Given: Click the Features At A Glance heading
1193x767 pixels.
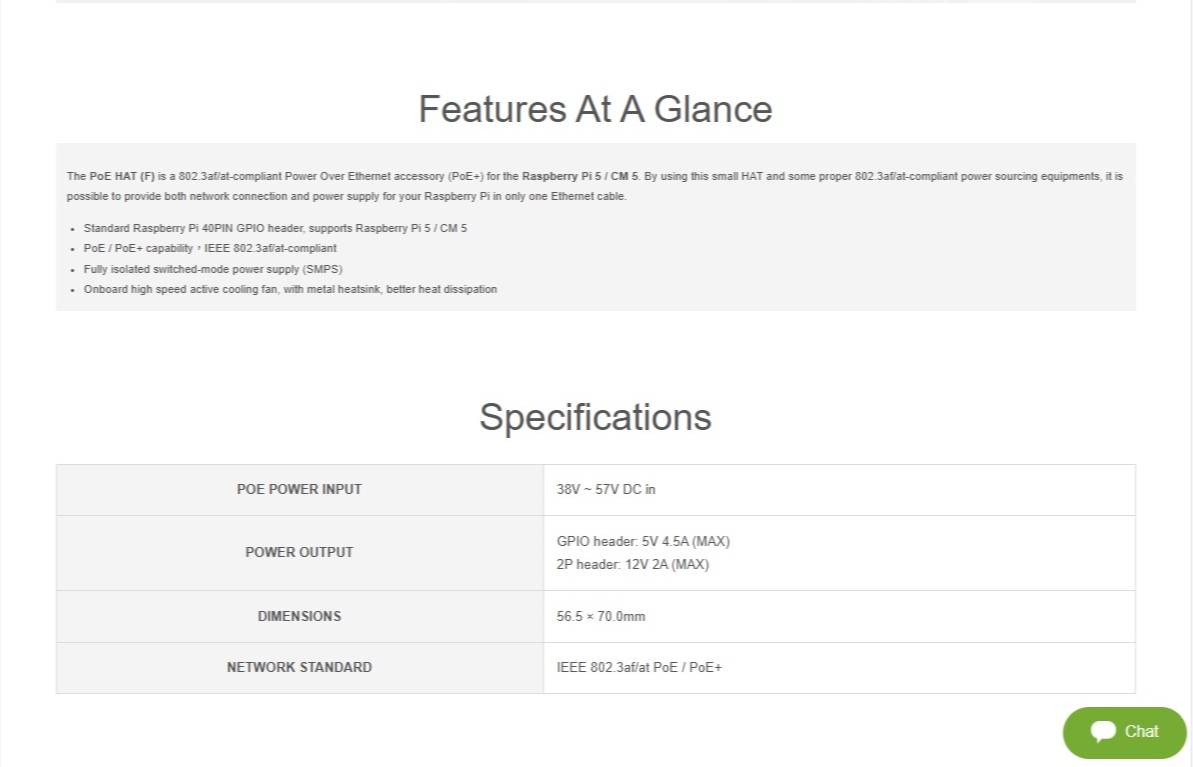Looking at the screenshot, I should [x=595, y=108].
